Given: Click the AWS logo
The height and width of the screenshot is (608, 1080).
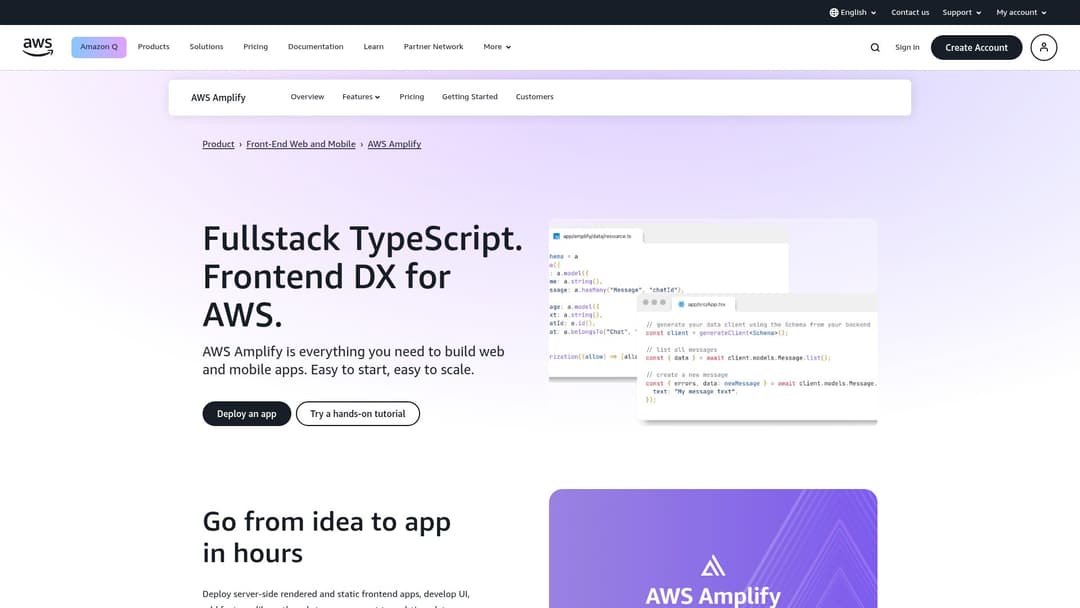Looking at the screenshot, I should pyautogui.click(x=38, y=47).
